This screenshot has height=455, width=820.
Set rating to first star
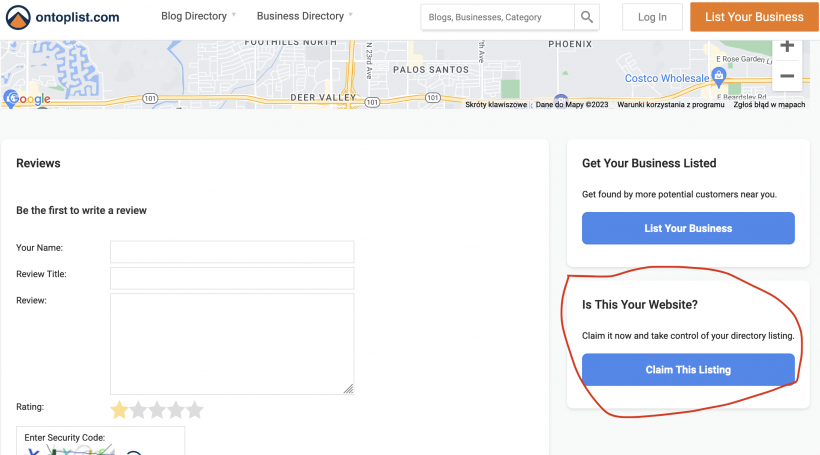tap(120, 409)
